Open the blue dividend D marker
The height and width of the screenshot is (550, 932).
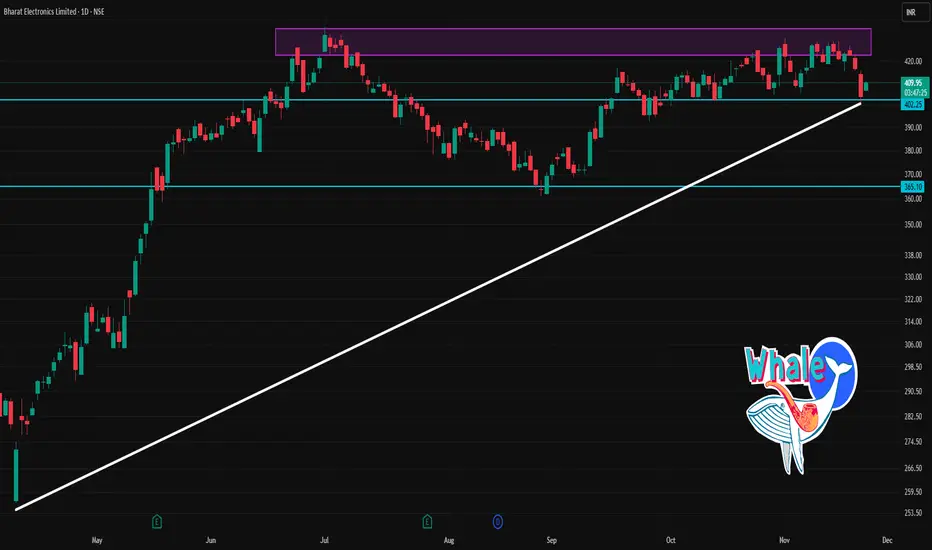pos(498,522)
